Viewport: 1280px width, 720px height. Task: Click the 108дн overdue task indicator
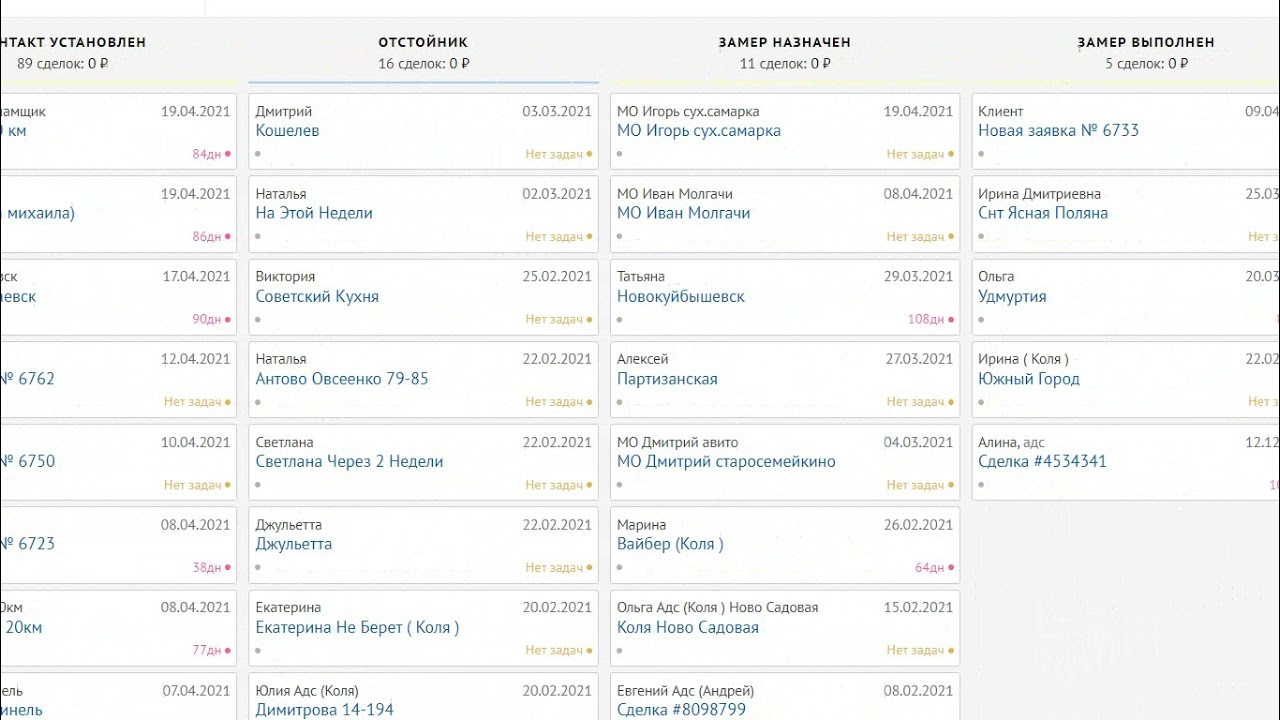926,320
